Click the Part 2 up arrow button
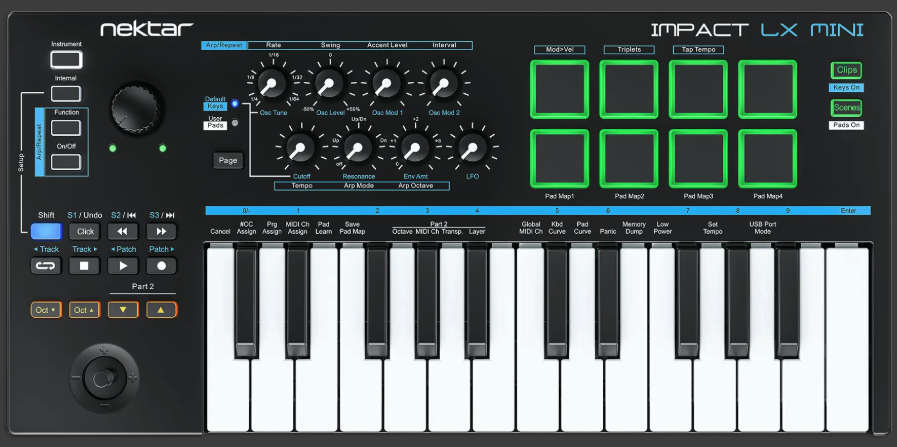Image resolution: width=897 pixels, height=447 pixels. [x=161, y=310]
